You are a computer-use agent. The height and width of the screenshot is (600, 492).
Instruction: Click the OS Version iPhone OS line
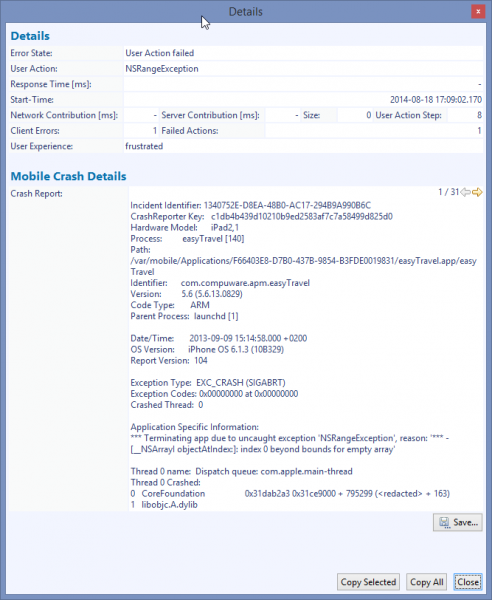click(x=207, y=349)
